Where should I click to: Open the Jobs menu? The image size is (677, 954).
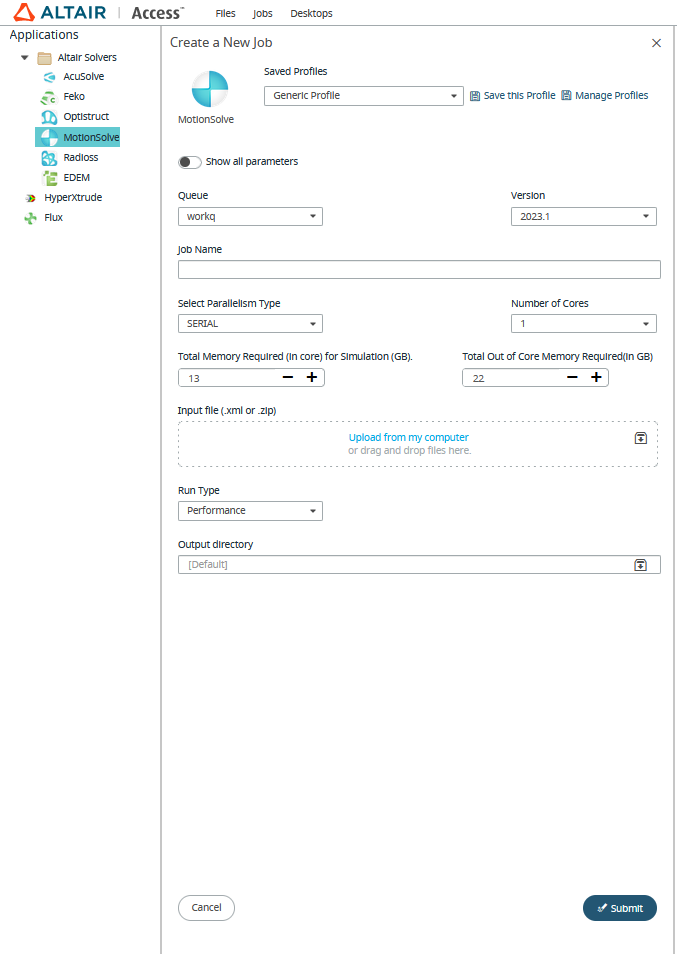pyautogui.click(x=263, y=13)
